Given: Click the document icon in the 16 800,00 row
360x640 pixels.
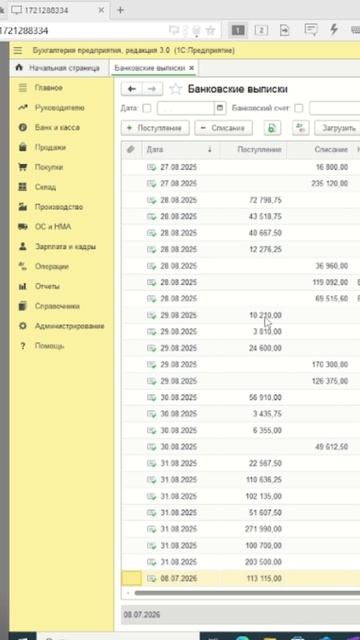Looking at the screenshot, I should click(151, 167).
